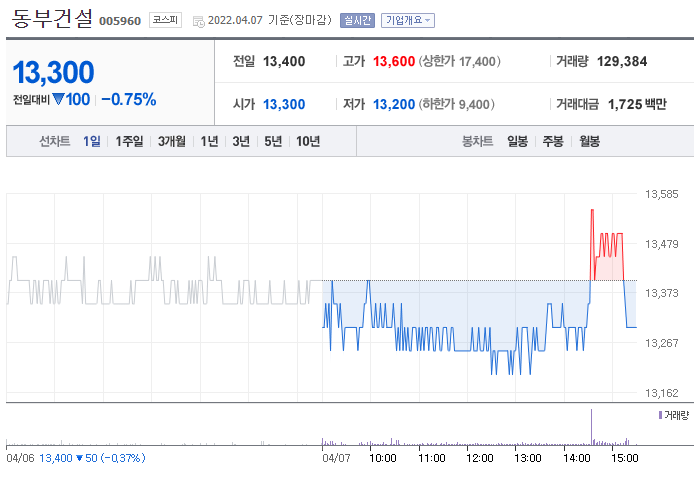Click the 12:00 time axis label
The image size is (694, 477).
point(479,458)
